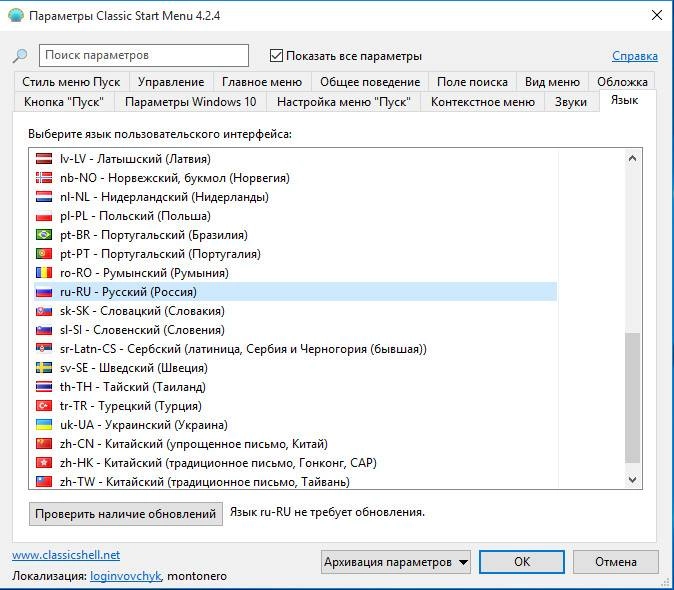Viewport: 674px width, 590px height.
Task: Select sr-Latn-CS - Сербский row
Action: pyautogui.click(x=296, y=348)
